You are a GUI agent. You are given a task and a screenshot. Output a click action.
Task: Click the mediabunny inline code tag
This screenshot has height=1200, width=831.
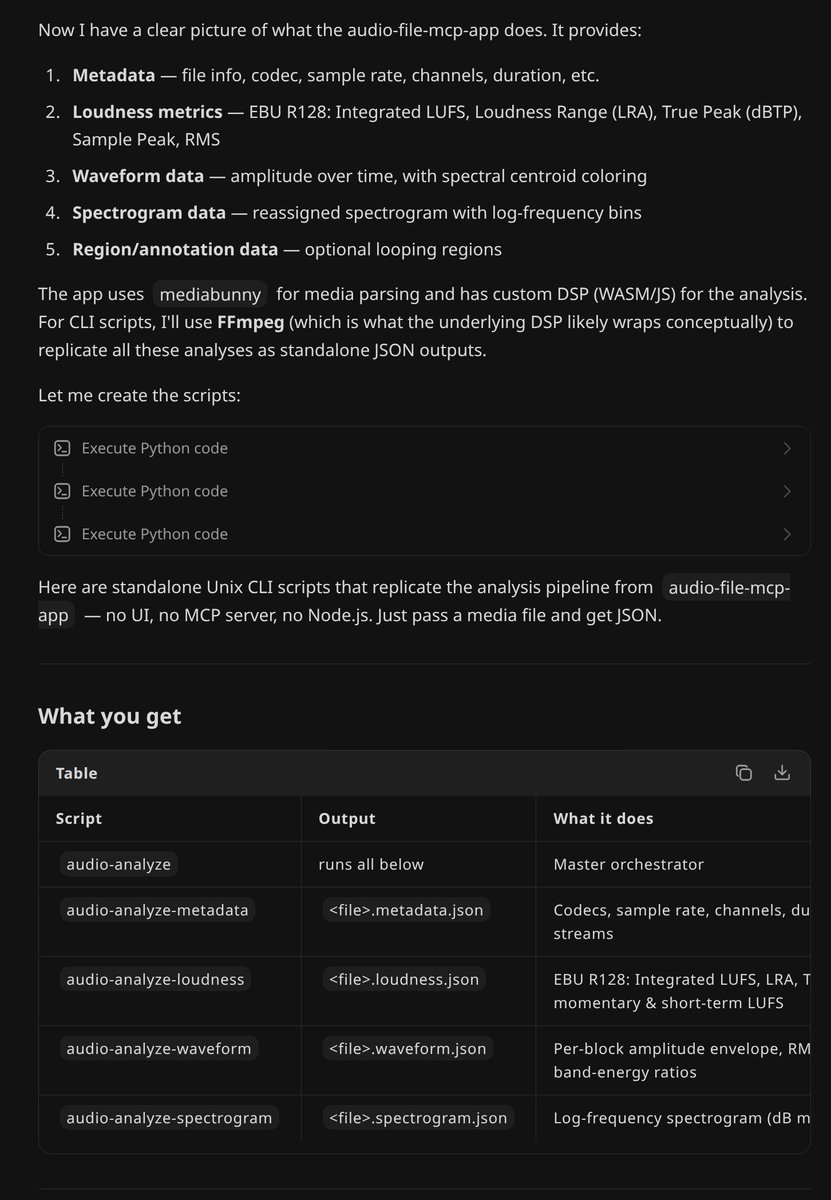click(x=211, y=294)
